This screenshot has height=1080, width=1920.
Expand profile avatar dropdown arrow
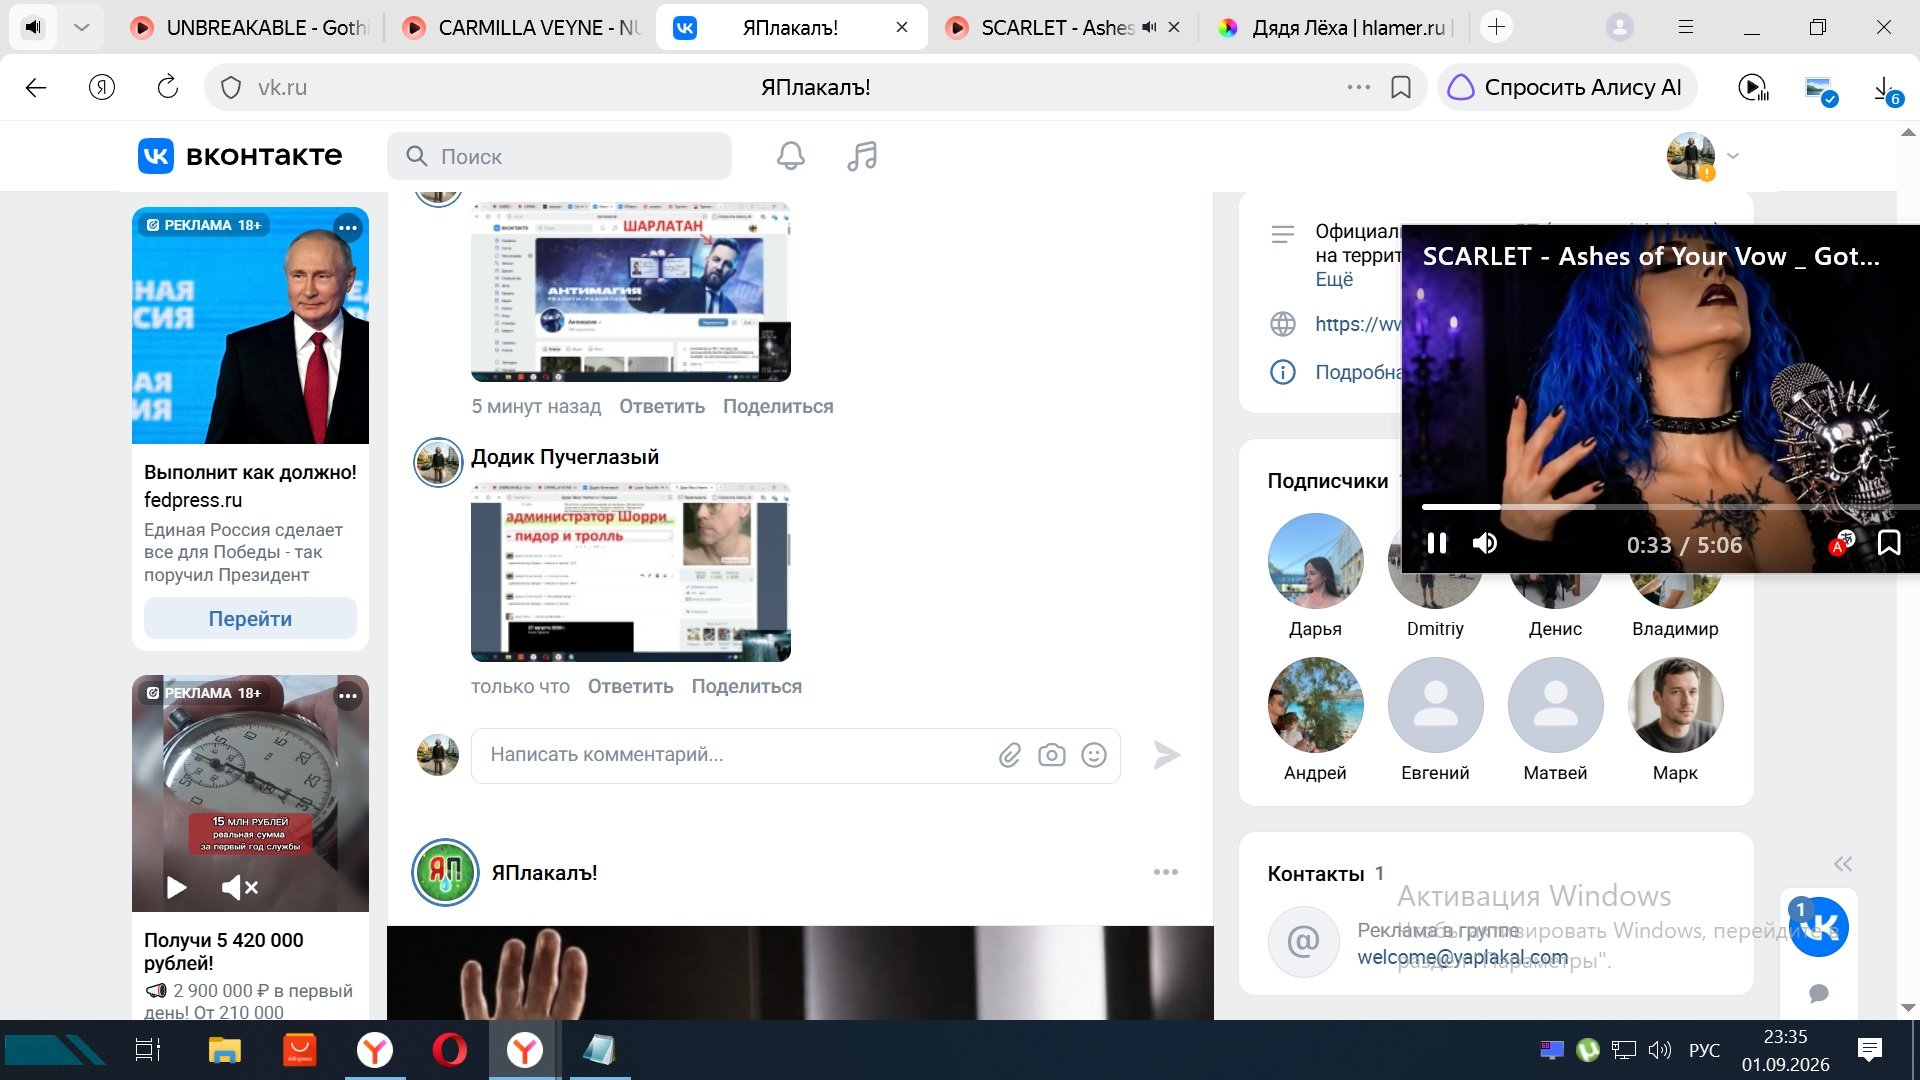[1733, 156]
